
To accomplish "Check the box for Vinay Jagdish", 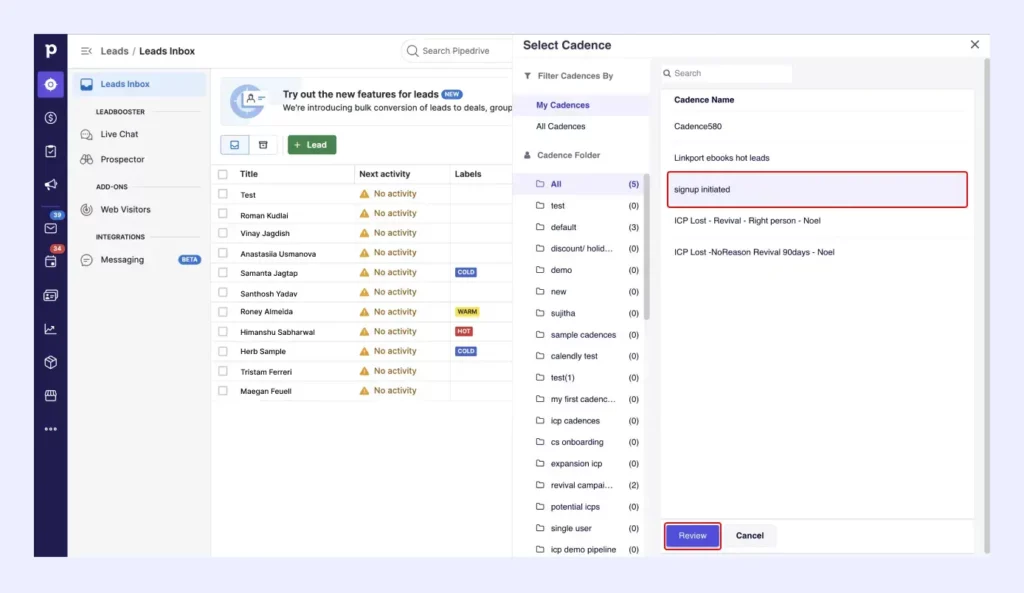I will (223, 233).
